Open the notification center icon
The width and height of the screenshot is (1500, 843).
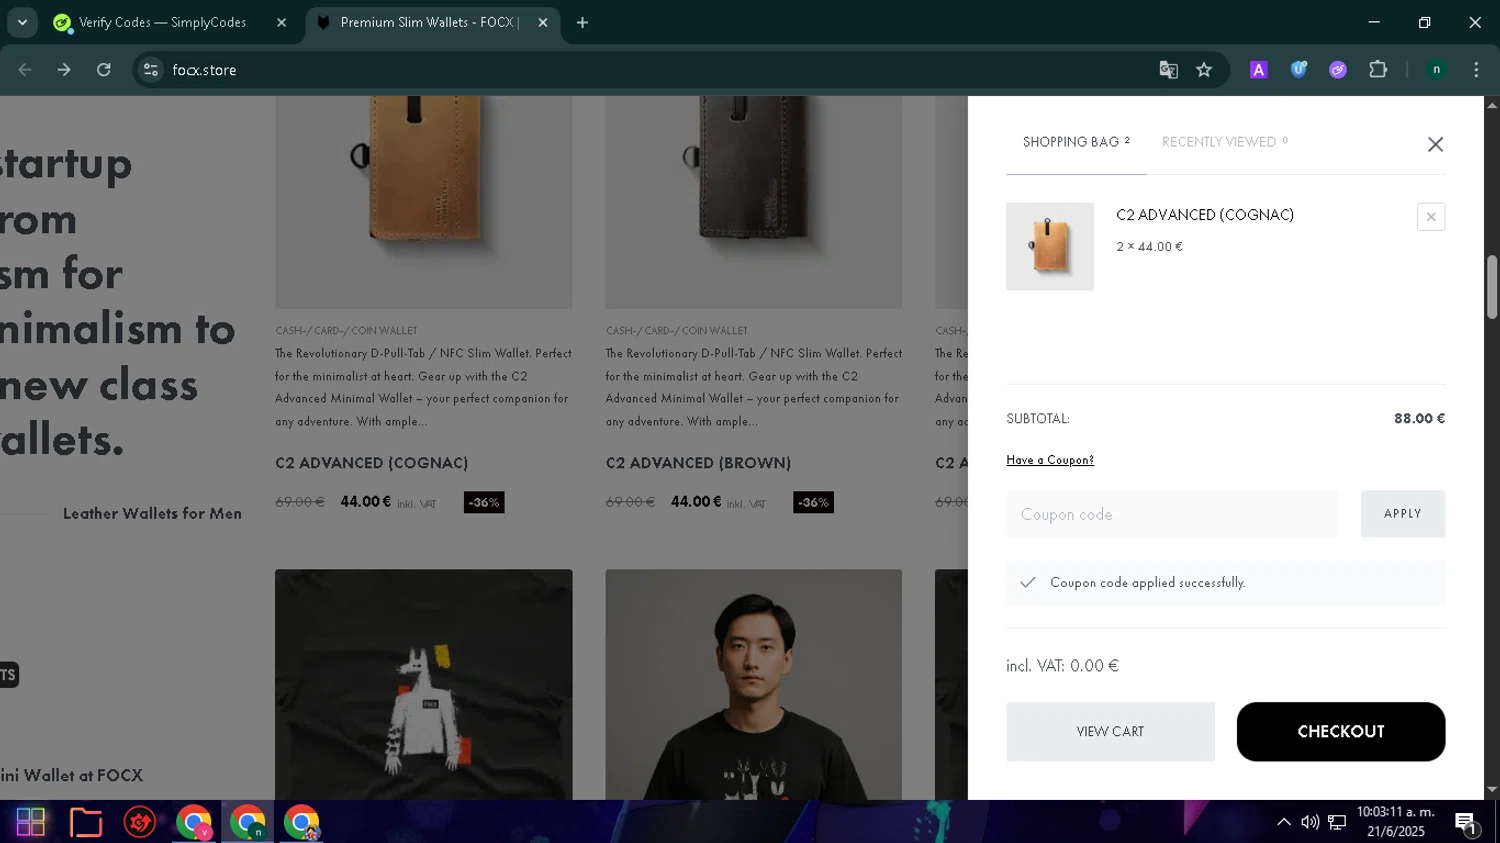(x=1466, y=823)
